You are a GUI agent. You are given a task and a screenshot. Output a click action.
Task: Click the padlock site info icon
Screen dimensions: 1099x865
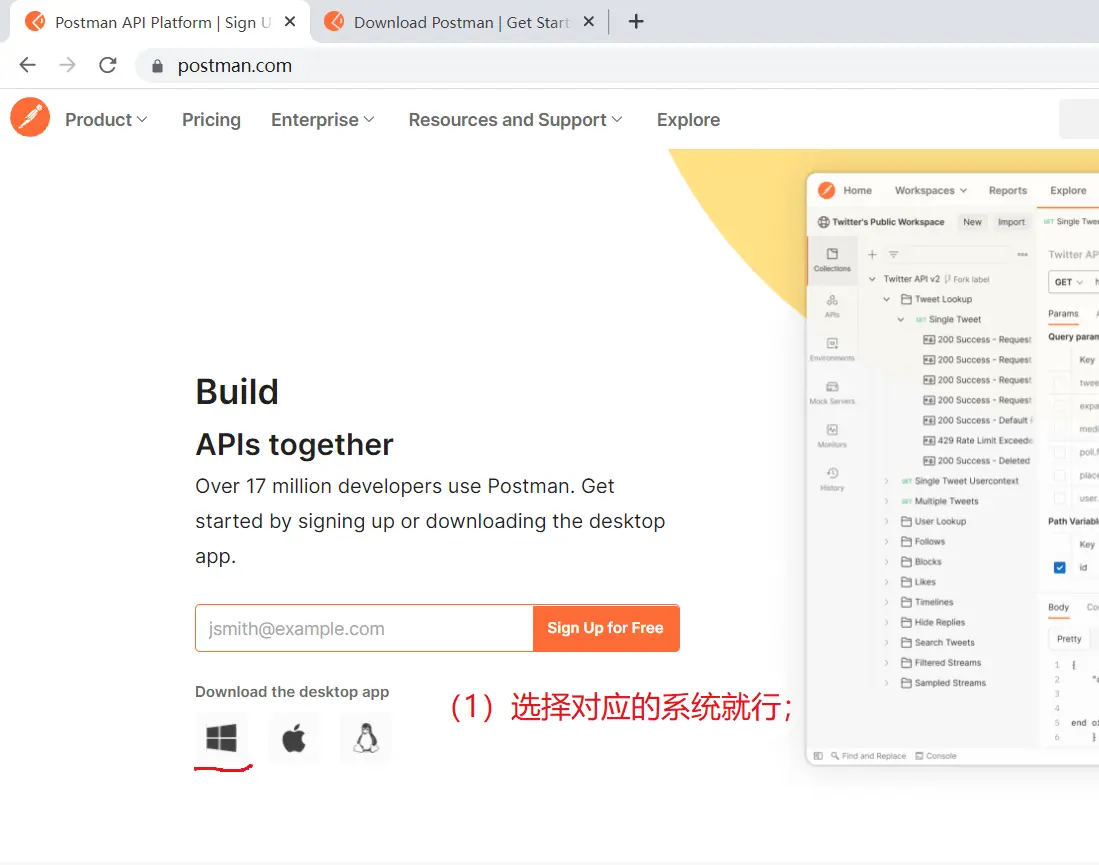157,66
